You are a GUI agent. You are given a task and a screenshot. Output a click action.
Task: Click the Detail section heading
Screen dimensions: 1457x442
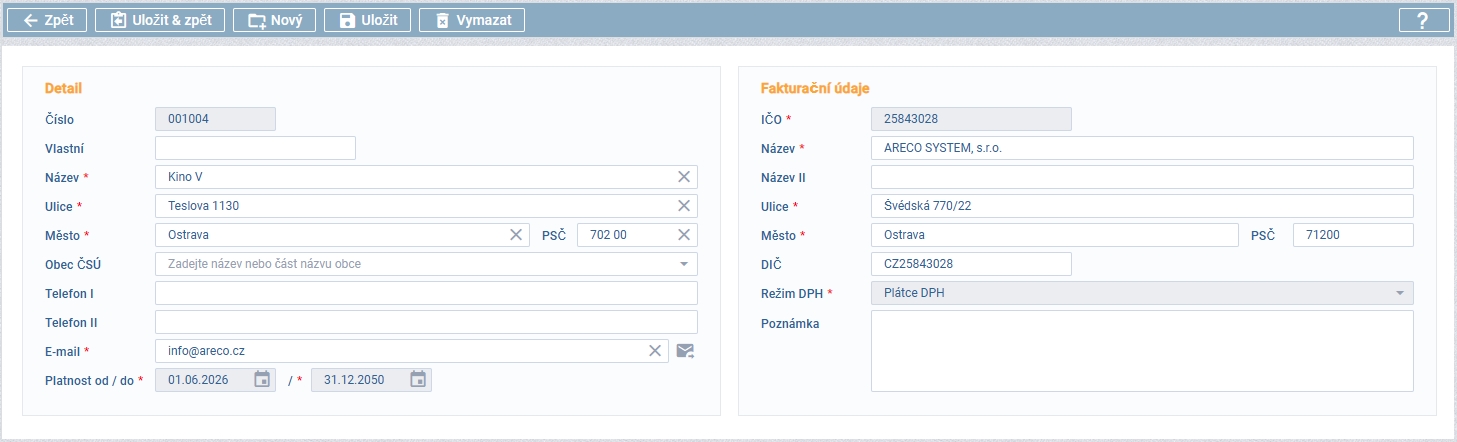click(63, 88)
